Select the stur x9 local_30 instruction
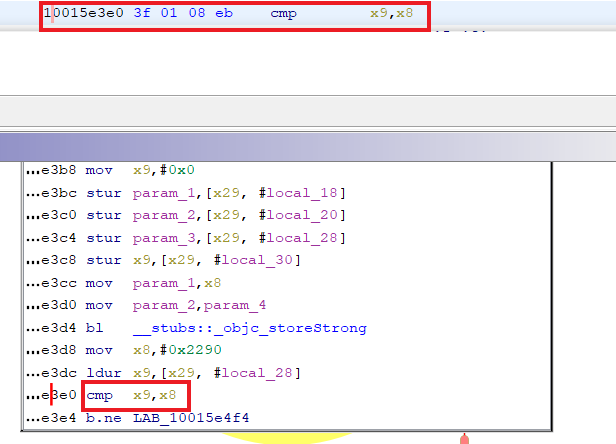 coord(163,260)
